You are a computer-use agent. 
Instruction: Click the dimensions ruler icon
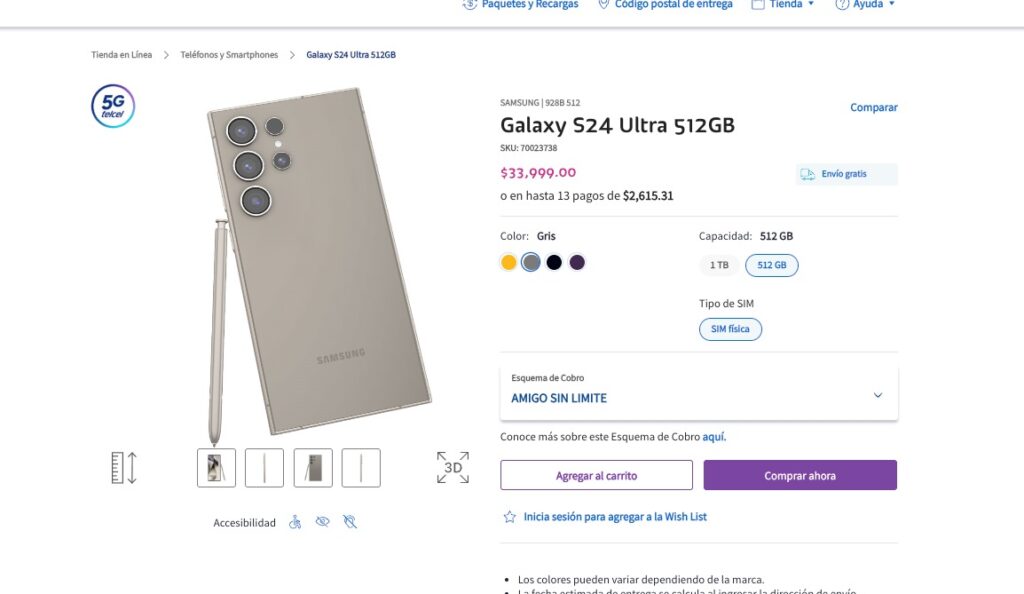122,466
